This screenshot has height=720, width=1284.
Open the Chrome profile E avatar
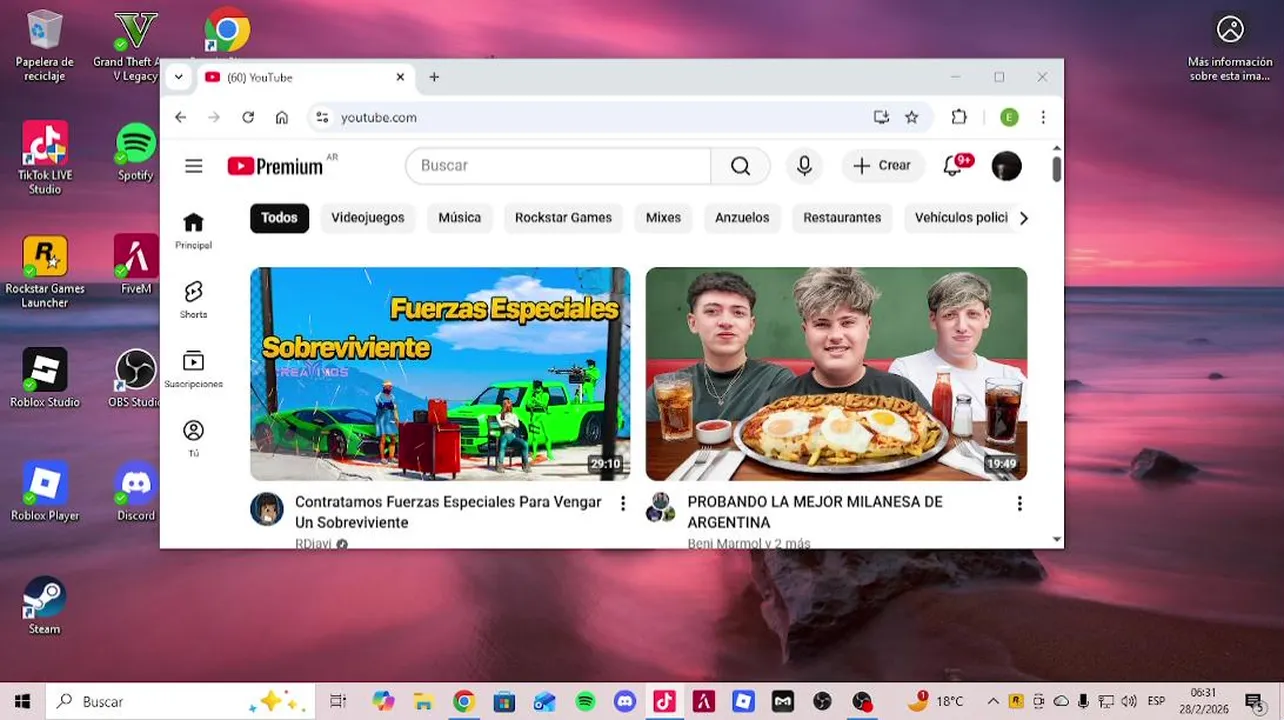click(1009, 117)
